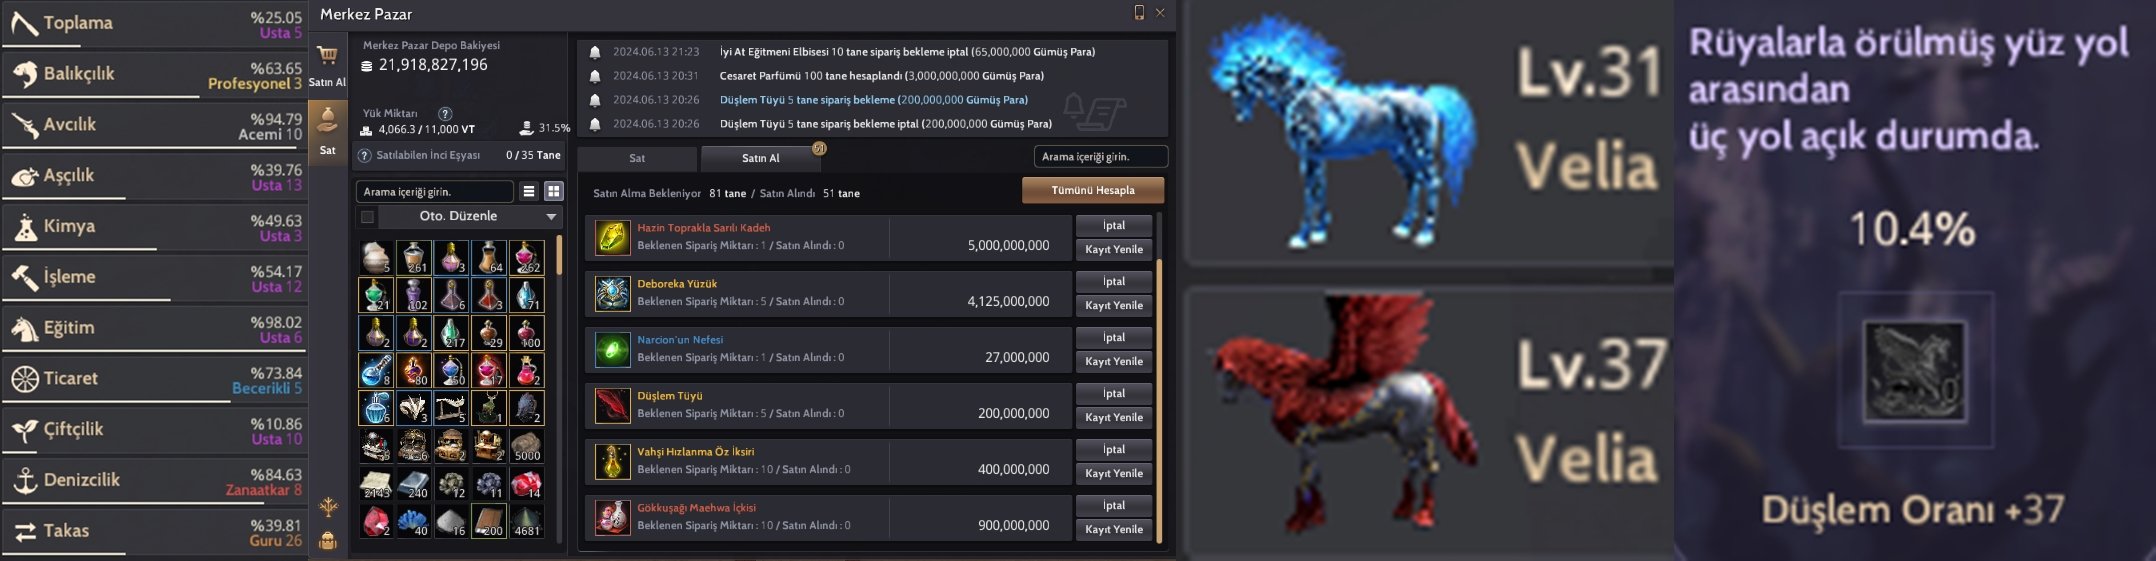Screen dimensions: 2156x561
Task: Click the Düşlem Tüyü red feather icon
Action: [x=612, y=405]
